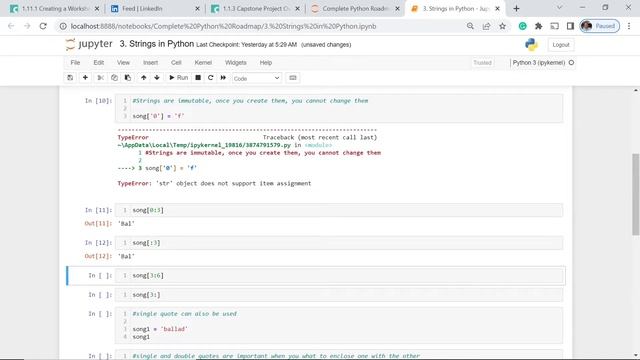Viewport: 640px width, 360px height.
Task: Rename the notebook title Strings in Python
Action: pyautogui.click(x=157, y=44)
